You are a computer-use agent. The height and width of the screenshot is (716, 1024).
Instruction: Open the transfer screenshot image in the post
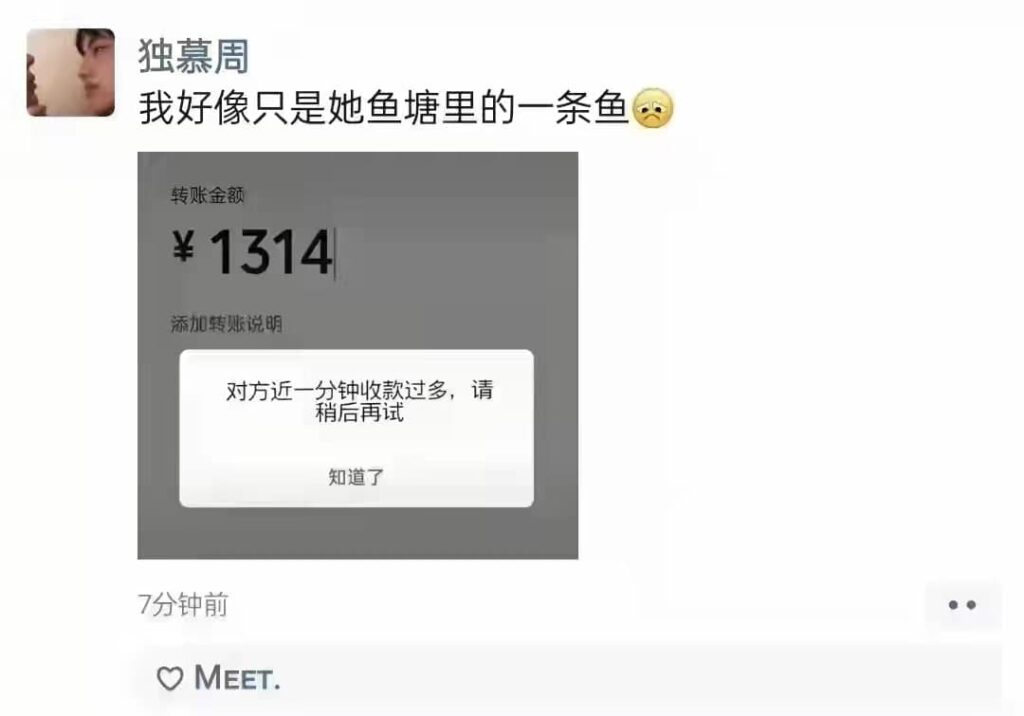click(x=357, y=355)
